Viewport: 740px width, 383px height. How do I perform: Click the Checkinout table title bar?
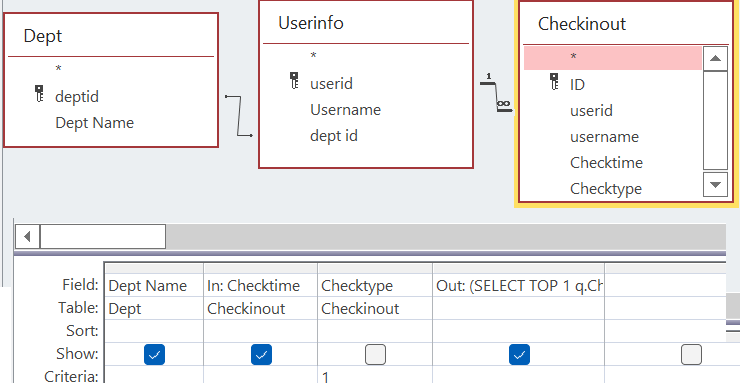tap(626, 24)
